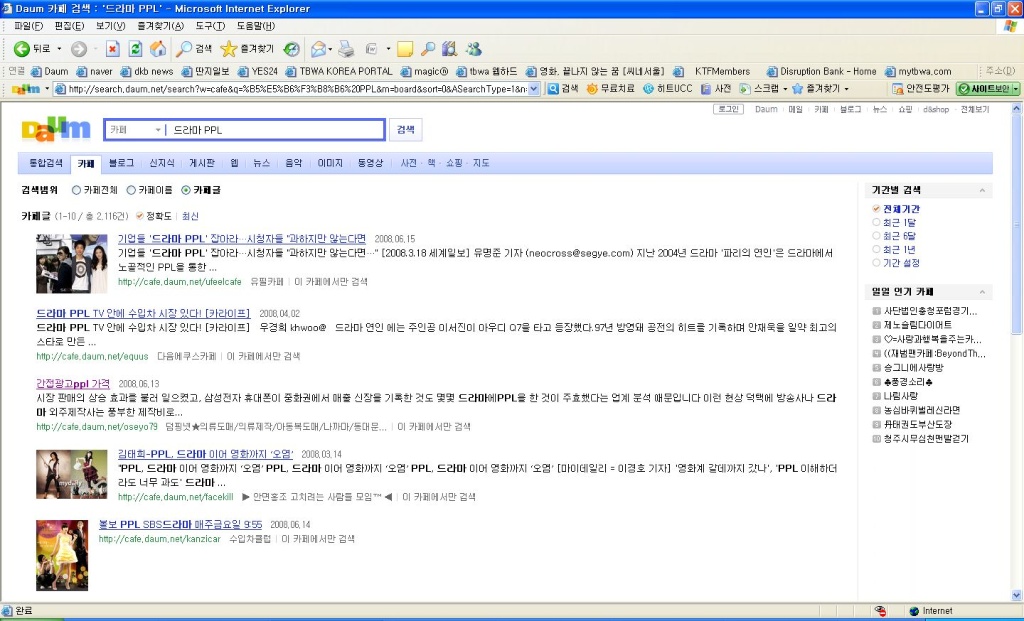
Task: Sort results by 최신 link
Action: (x=190, y=216)
